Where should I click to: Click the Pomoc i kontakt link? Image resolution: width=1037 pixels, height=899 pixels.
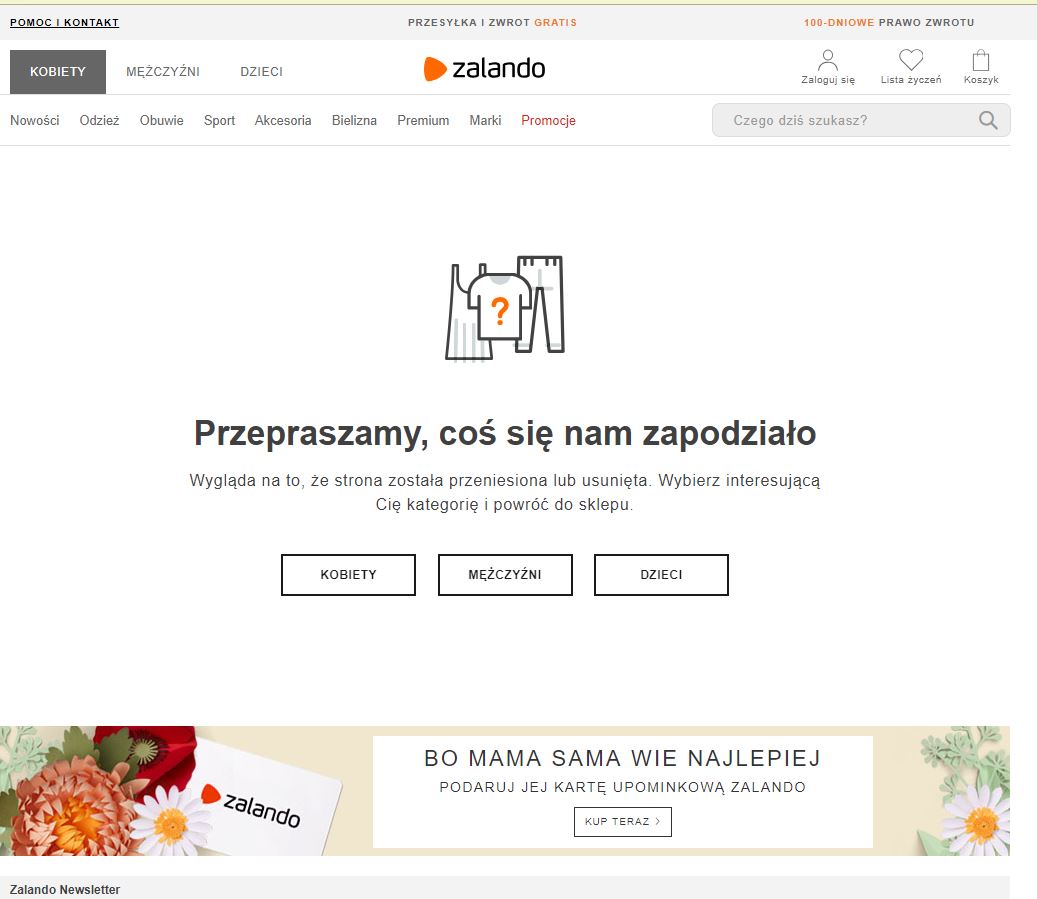tap(64, 23)
